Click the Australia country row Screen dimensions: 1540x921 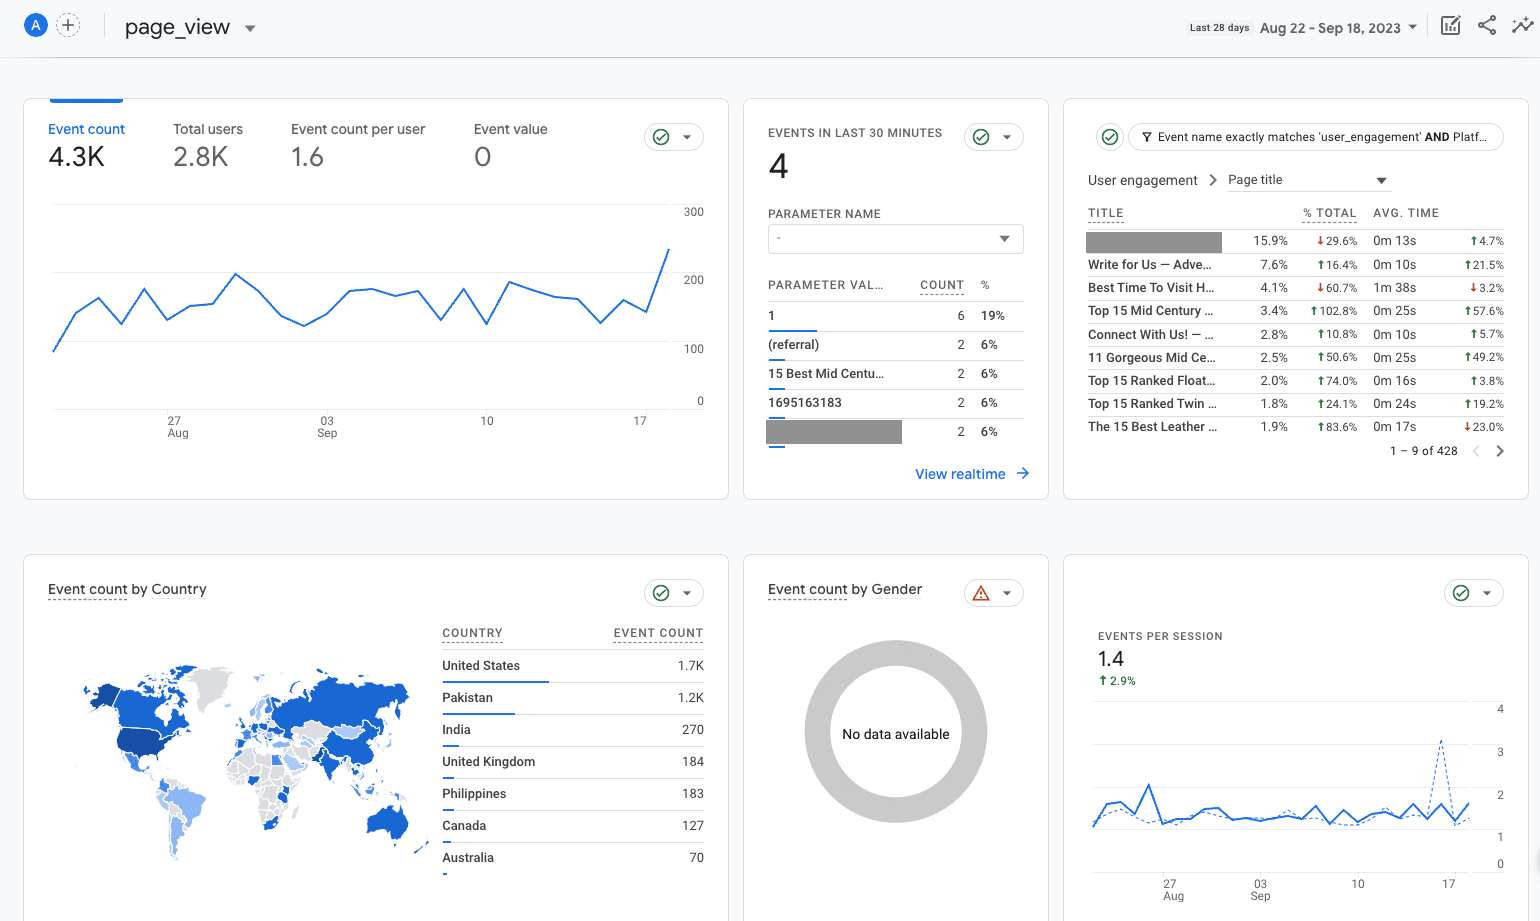click(573, 858)
